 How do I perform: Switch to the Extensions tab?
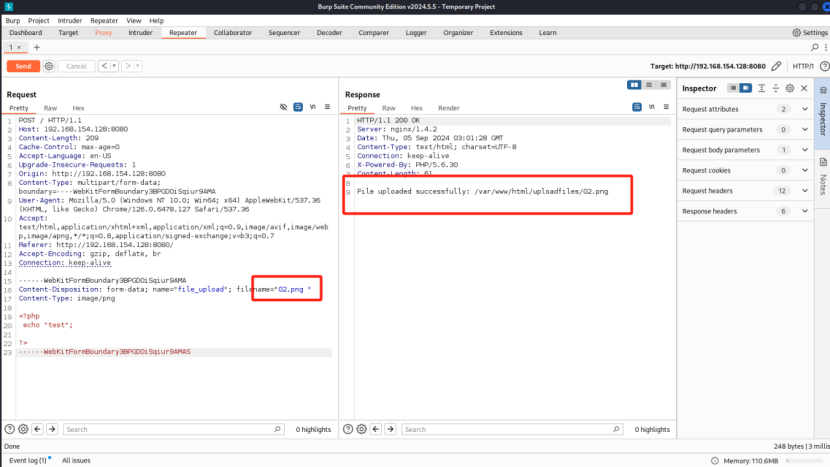click(x=506, y=33)
